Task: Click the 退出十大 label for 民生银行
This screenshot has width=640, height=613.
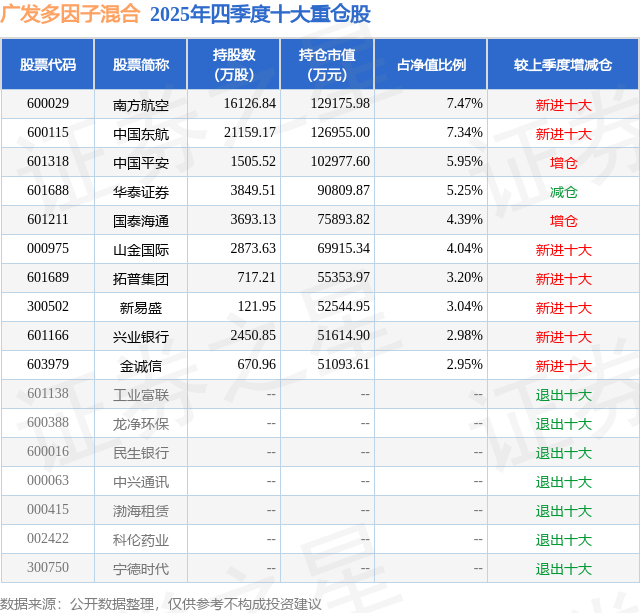Action: tap(563, 453)
